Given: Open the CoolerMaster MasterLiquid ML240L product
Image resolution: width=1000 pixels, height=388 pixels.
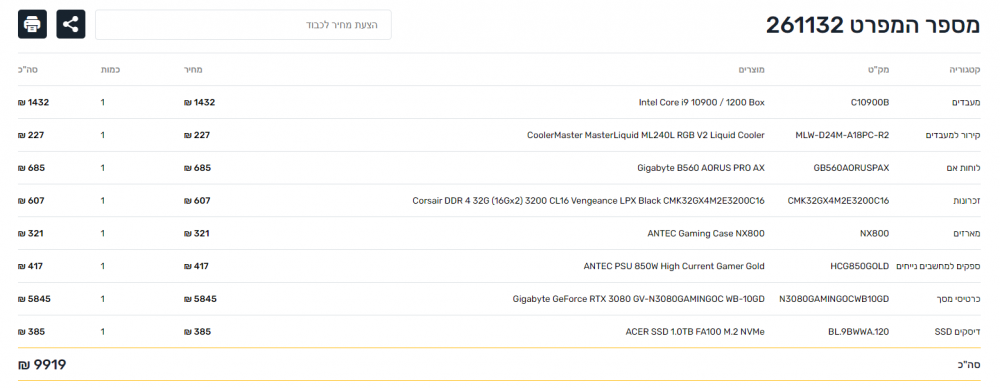Looking at the screenshot, I should pos(645,135).
